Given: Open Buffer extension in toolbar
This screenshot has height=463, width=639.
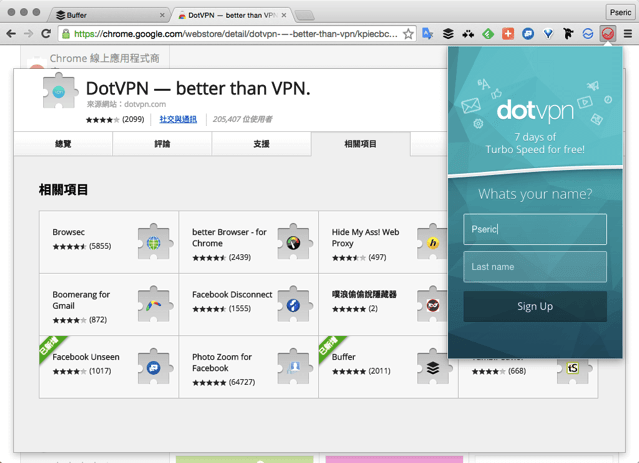Looking at the screenshot, I should (448, 34).
